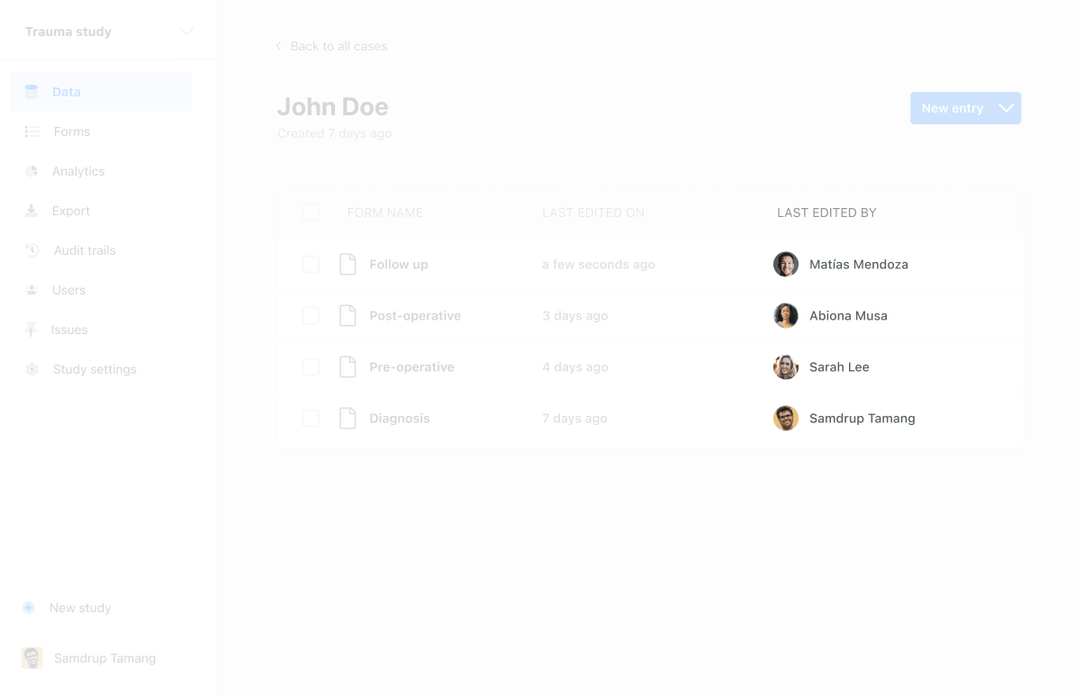The height and width of the screenshot is (695, 1080).
Task: Select the Data icon in the sidebar
Action: pos(31,91)
